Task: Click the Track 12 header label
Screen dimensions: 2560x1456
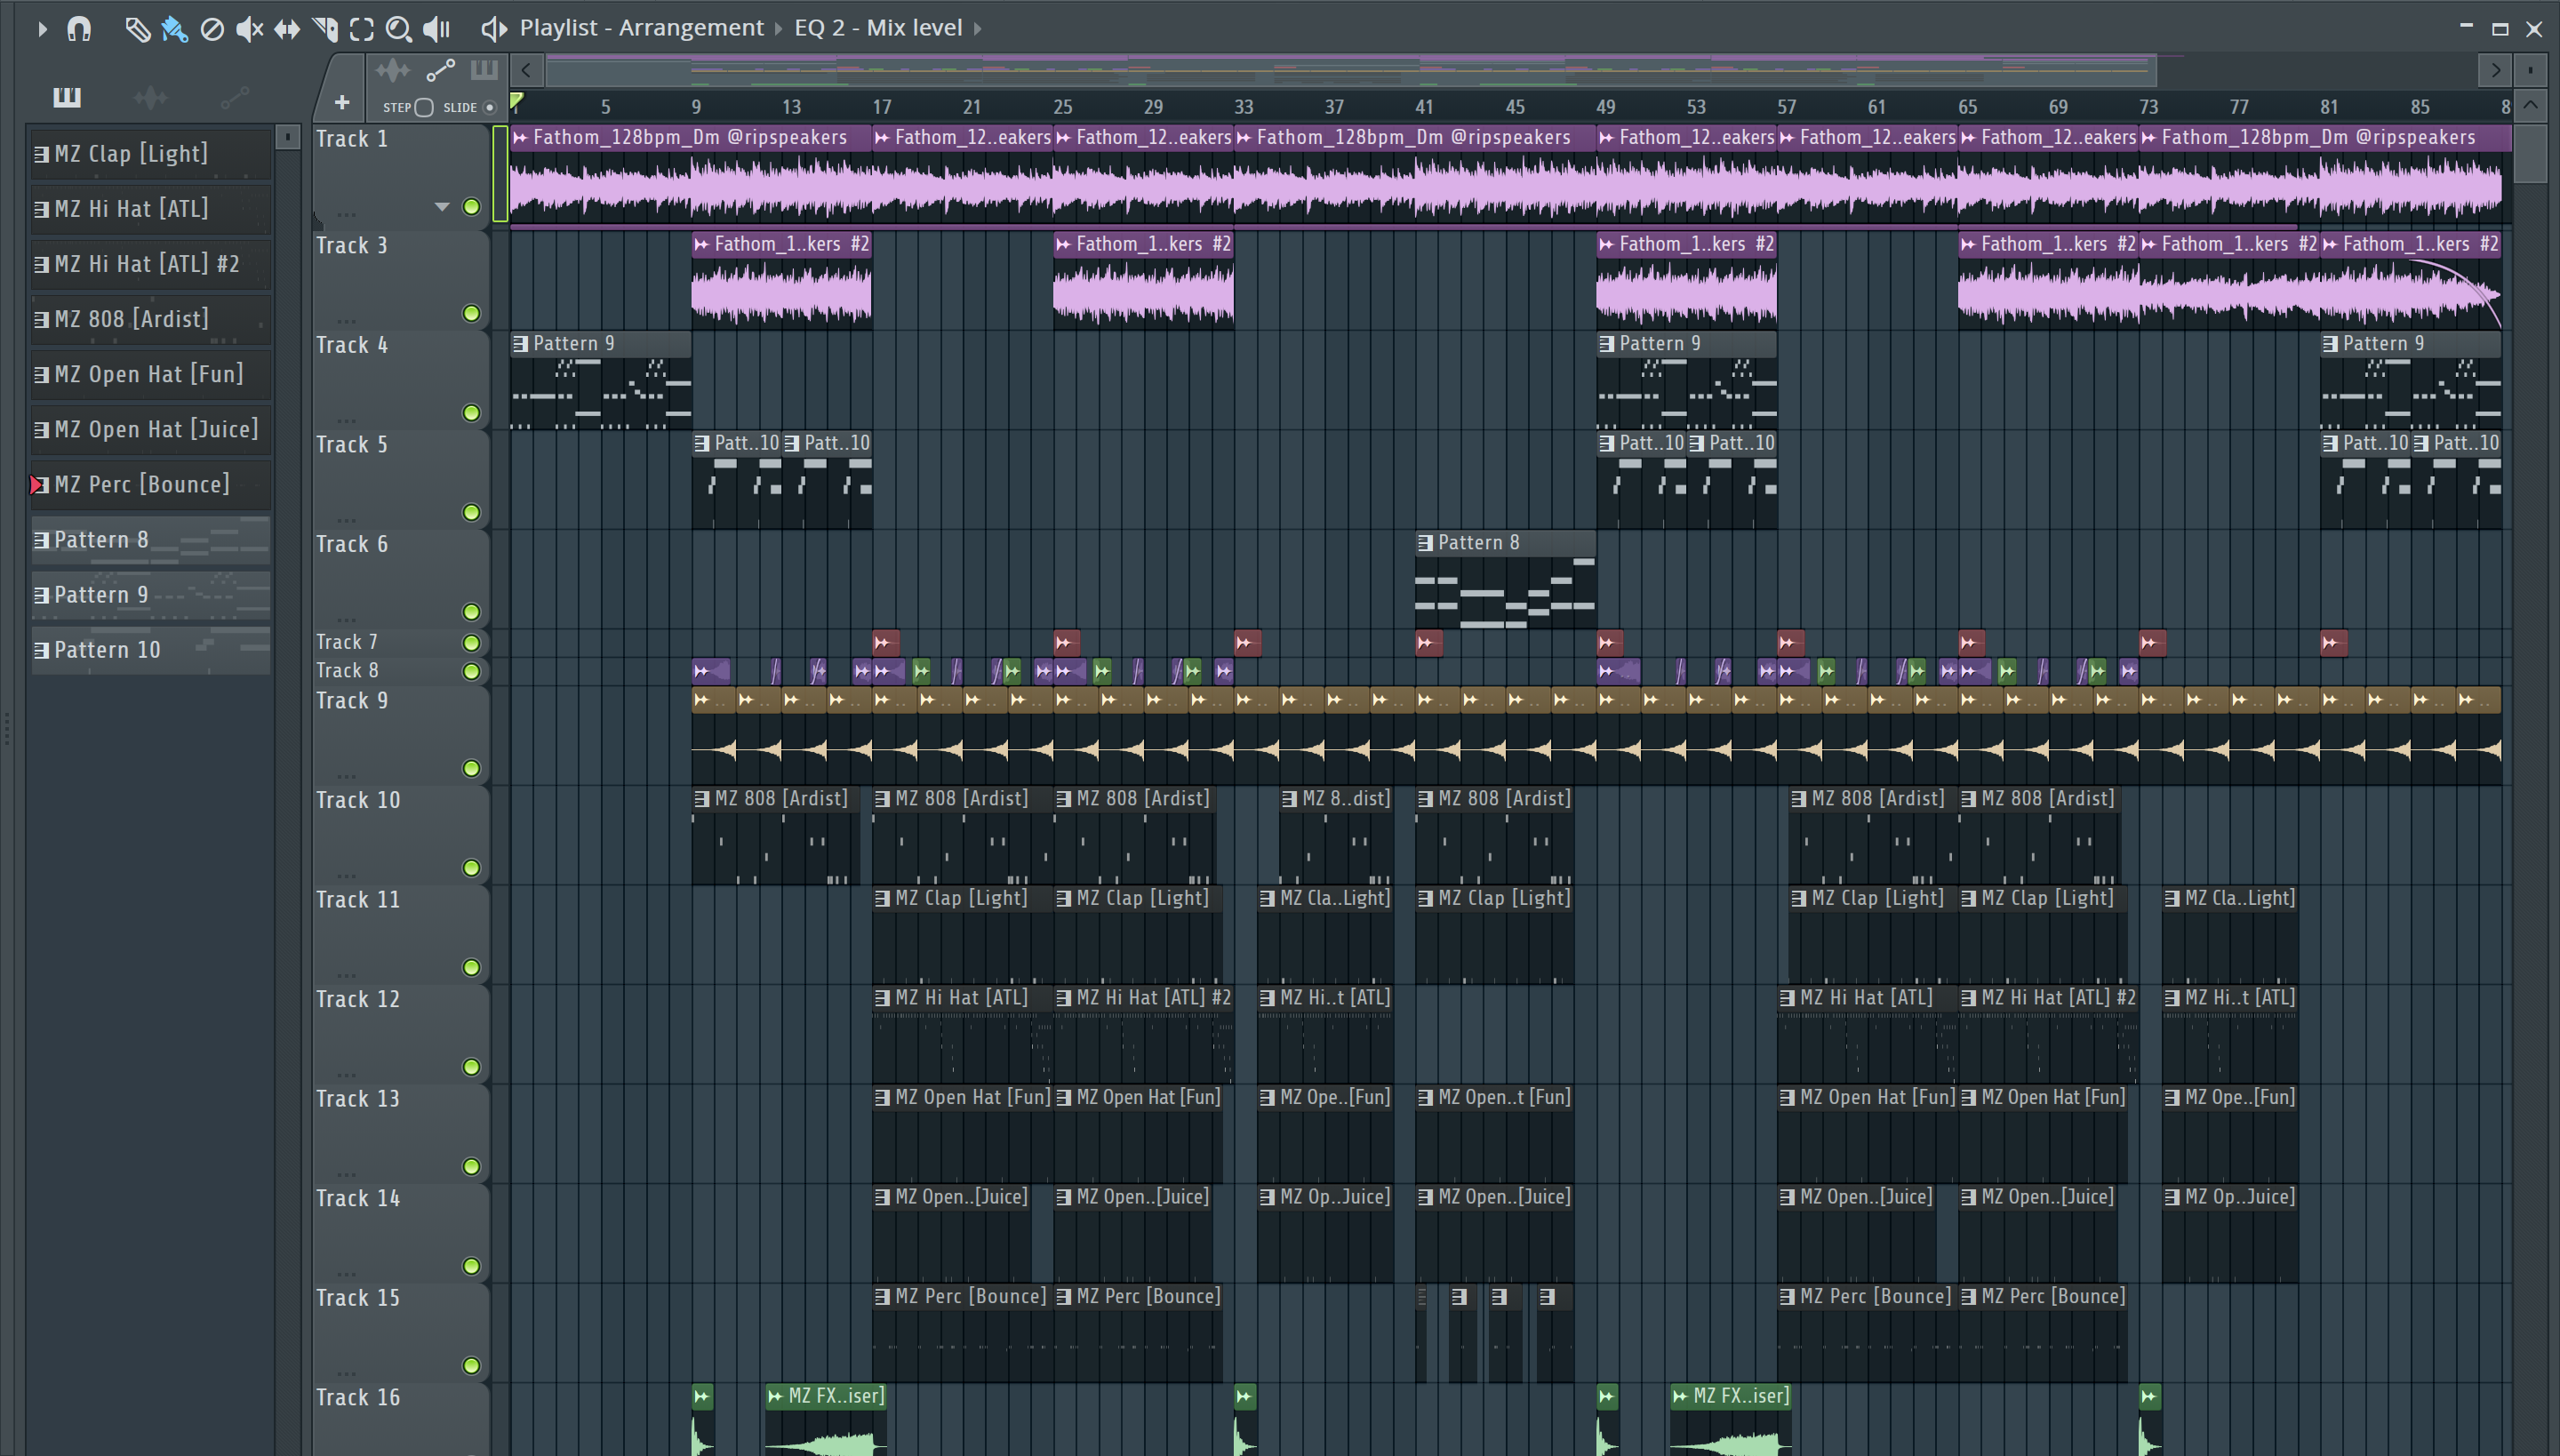Action: [x=358, y=998]
